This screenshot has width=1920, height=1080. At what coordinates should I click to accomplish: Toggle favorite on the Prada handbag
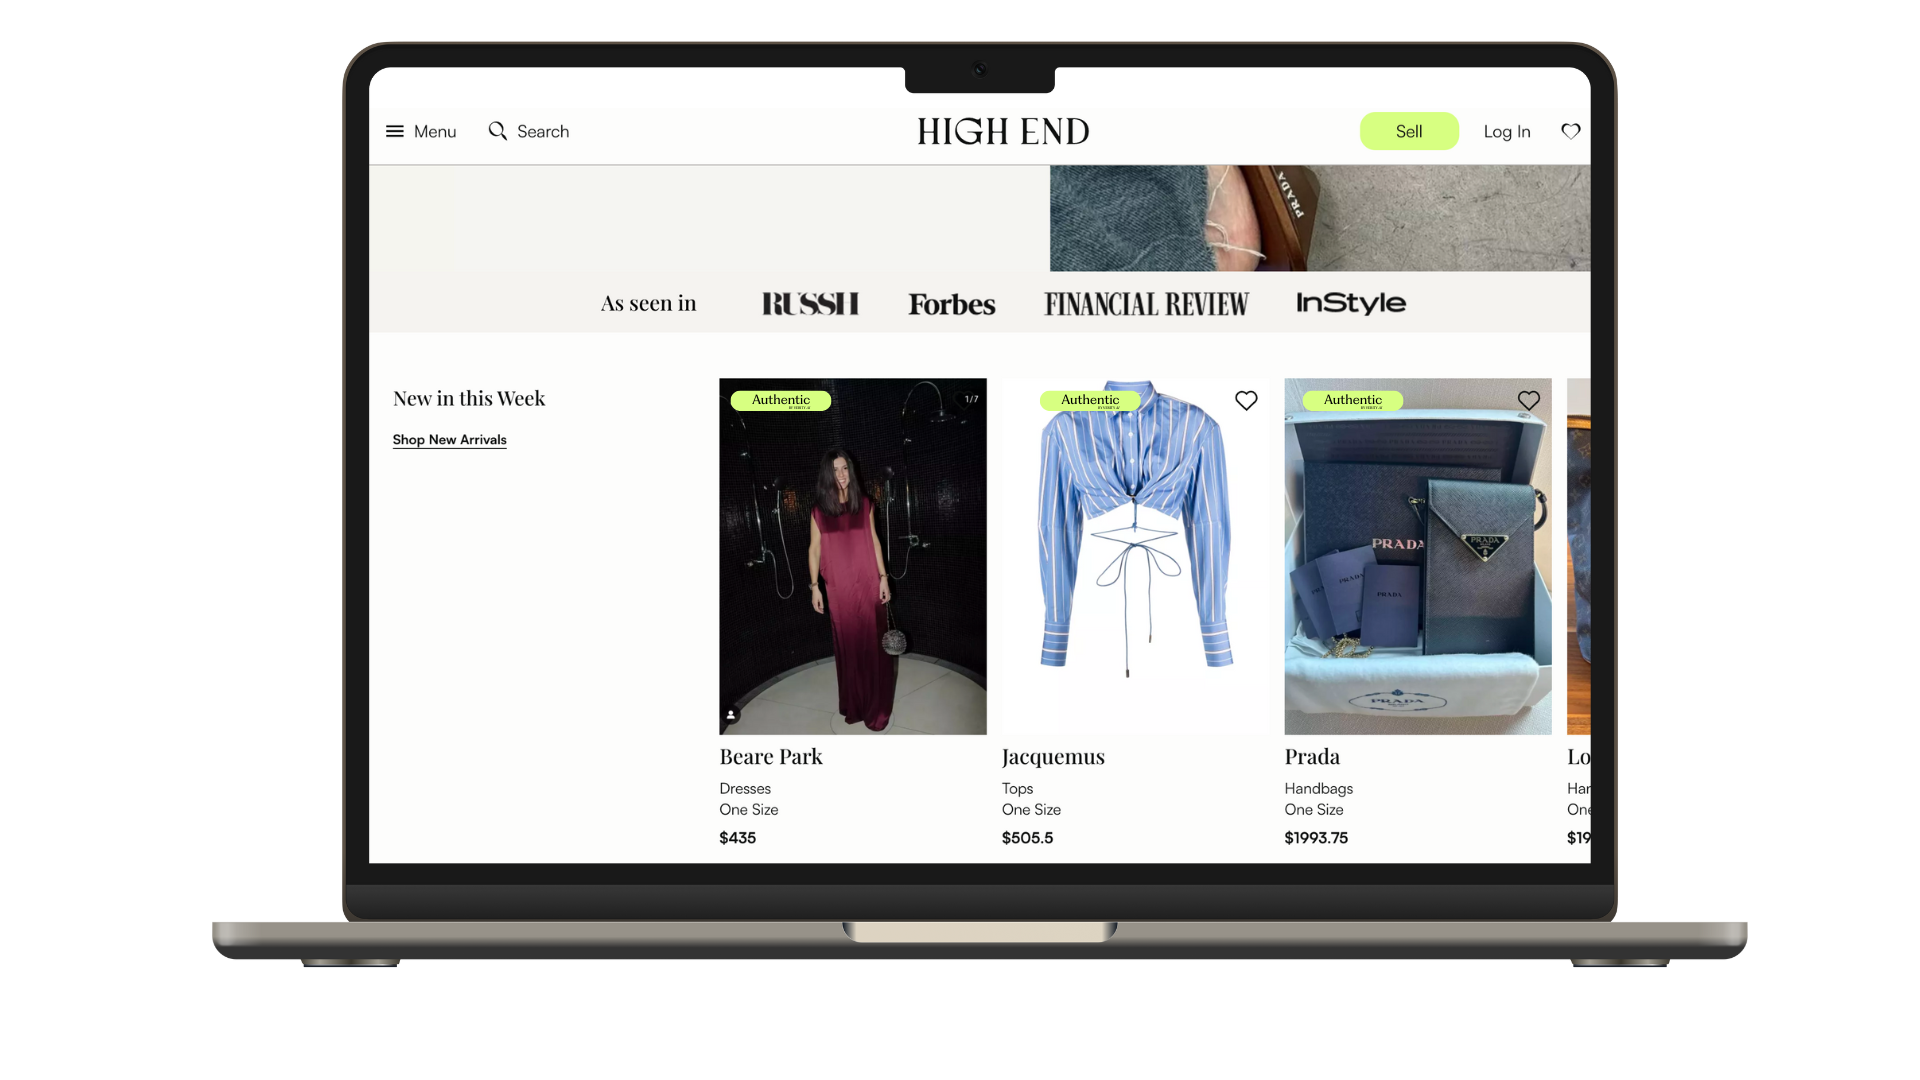tap(1528, 400)
